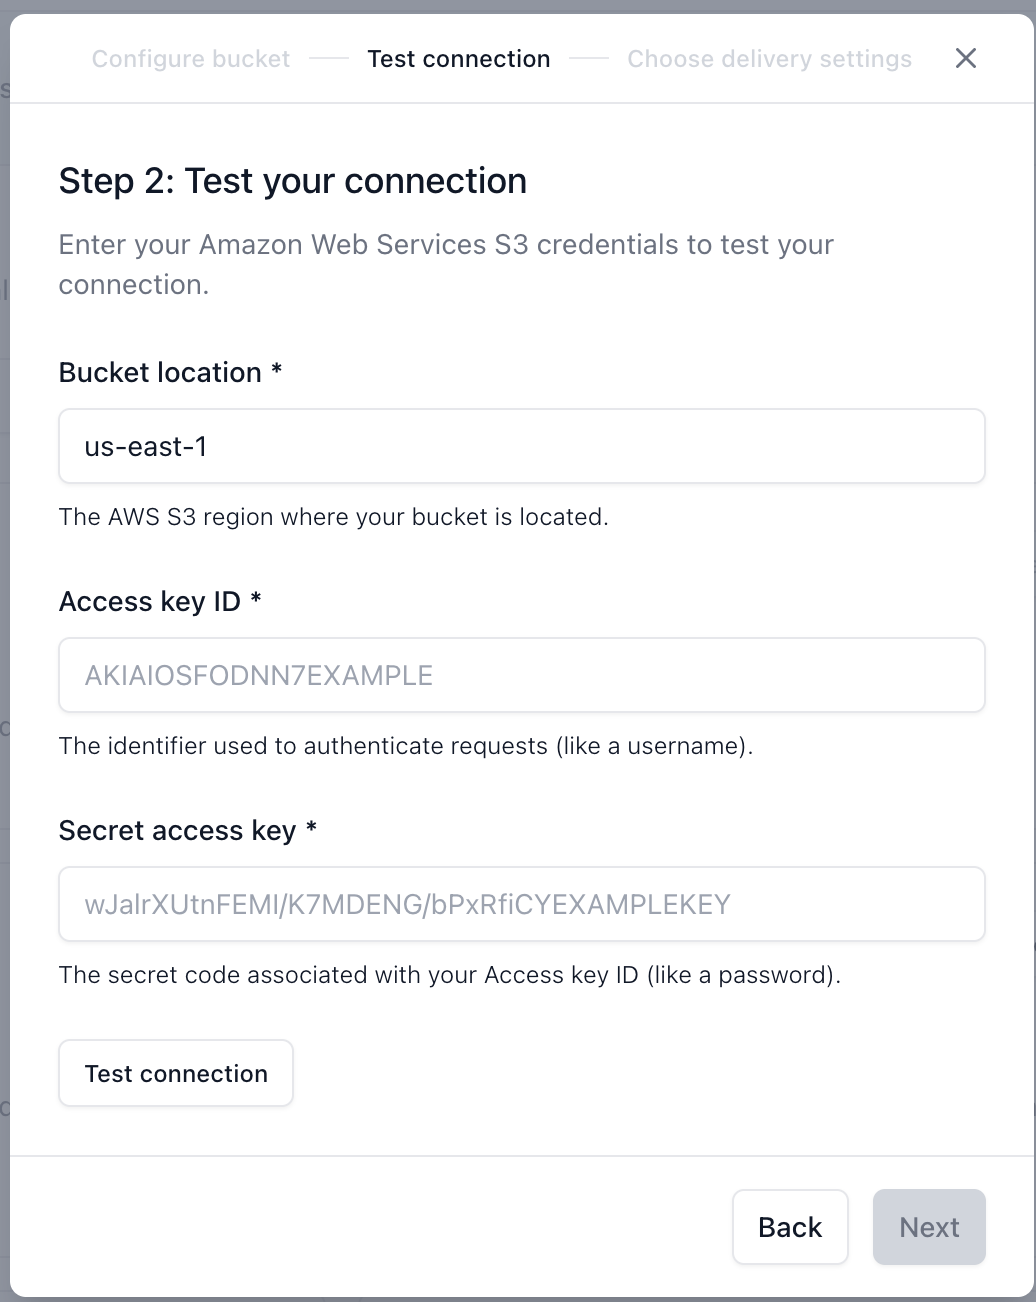Viewport: 1036px width, 1302px height.
Task: Click the identifier helper text under Access key
Action: (x=405, y=746)
